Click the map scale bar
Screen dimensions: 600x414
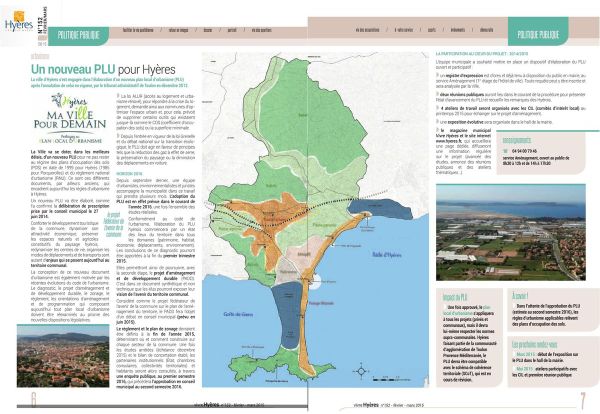pos(391,379)
